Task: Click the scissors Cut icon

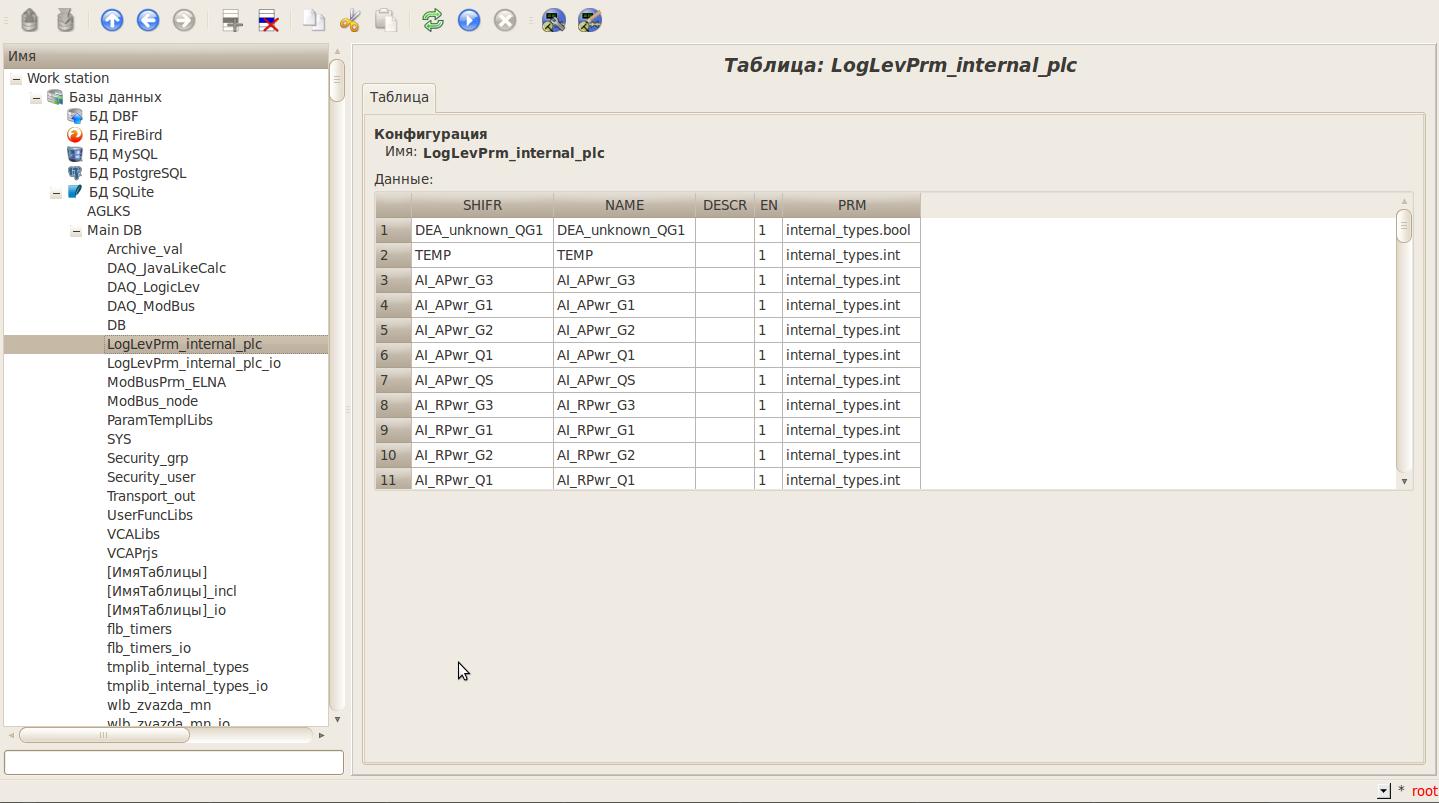Action: coord(350,20)
